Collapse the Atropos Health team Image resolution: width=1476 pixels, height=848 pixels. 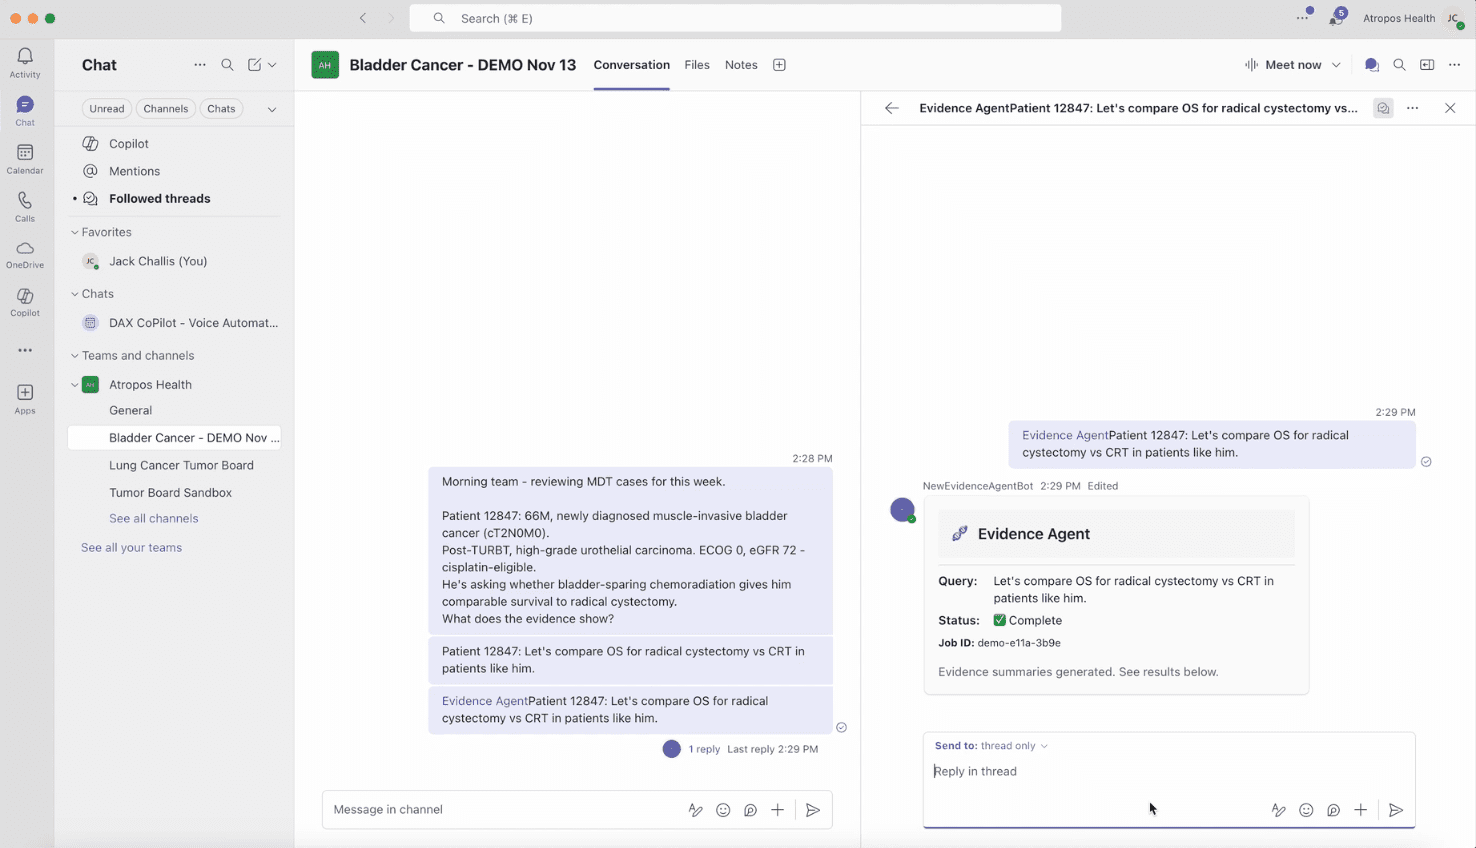pyautogui.click(x=75, y=384)
